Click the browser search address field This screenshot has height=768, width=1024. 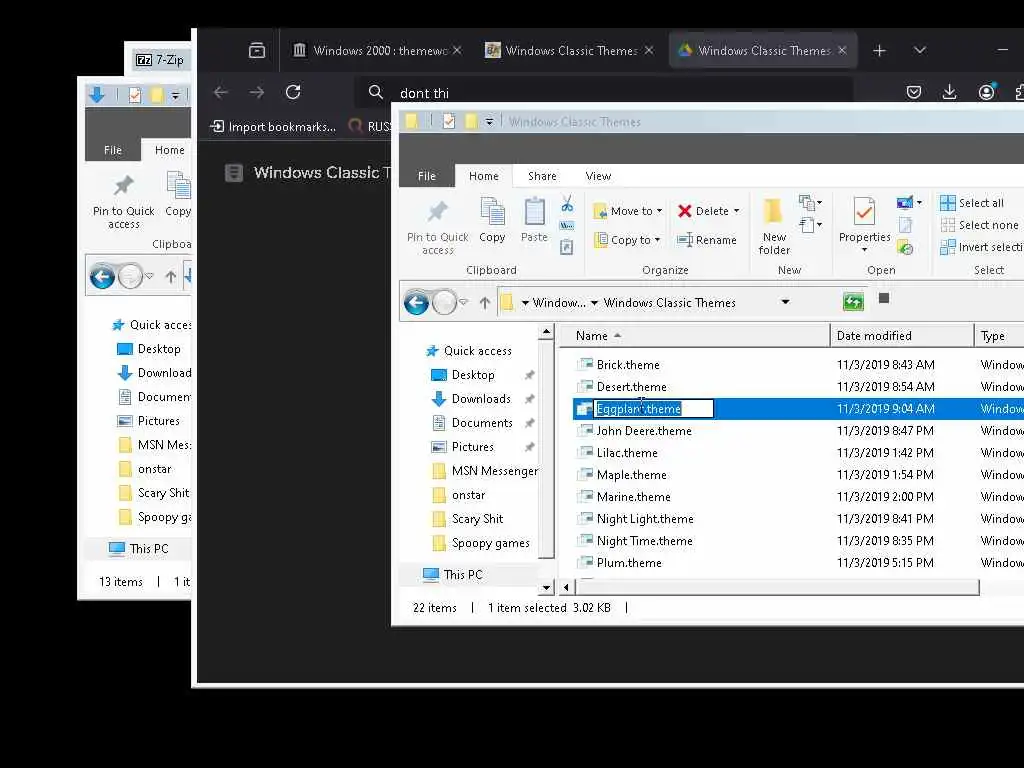[604, 93]
